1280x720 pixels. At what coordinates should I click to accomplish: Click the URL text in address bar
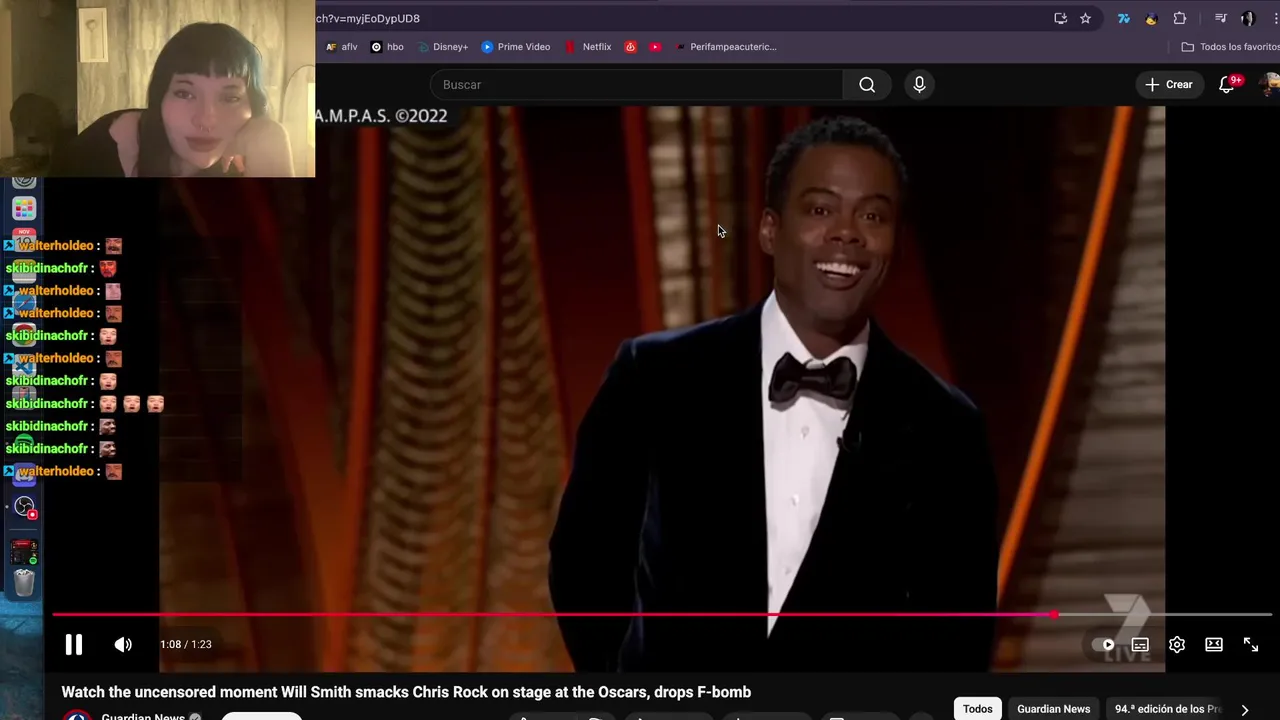(x=368, y=18)
